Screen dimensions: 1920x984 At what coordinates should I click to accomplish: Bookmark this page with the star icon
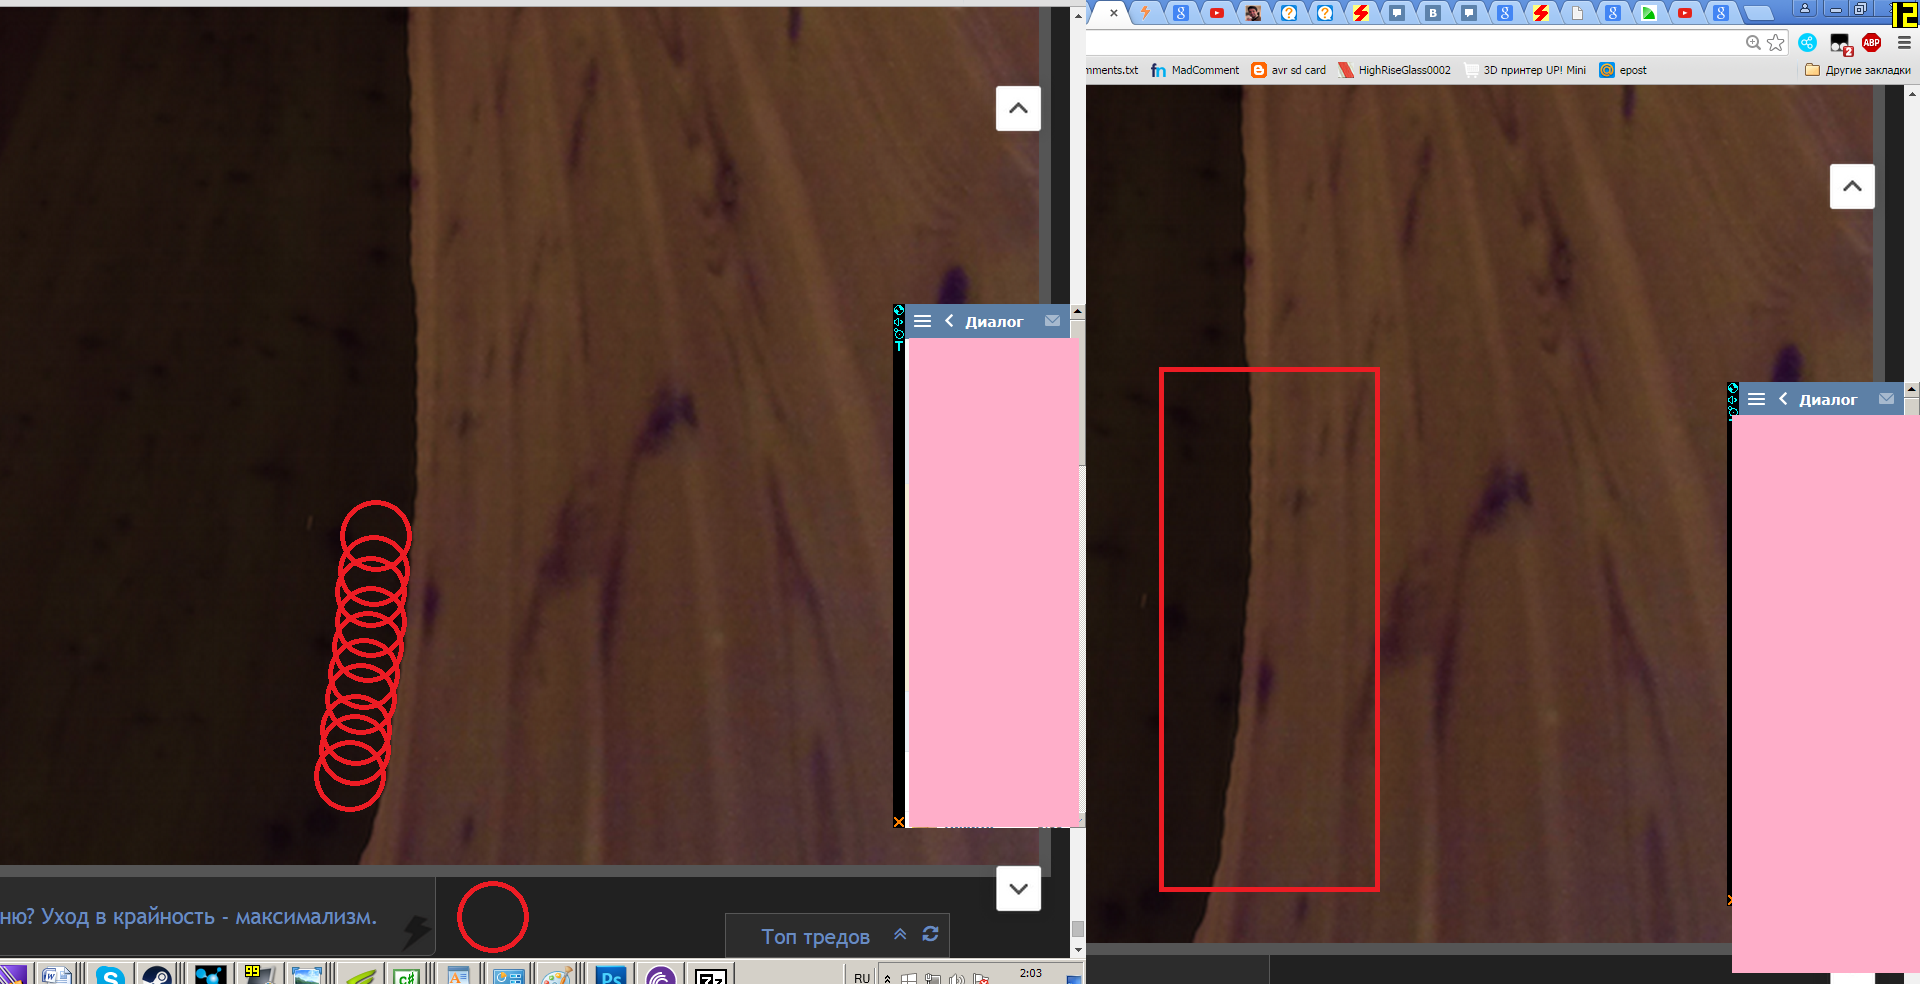point(1776,42)
